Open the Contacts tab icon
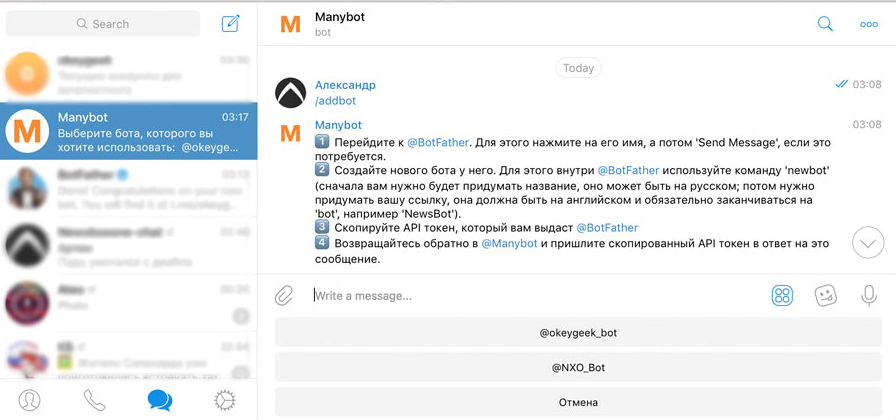This screenshot has height=420, width=896. (x=30, y=400)
